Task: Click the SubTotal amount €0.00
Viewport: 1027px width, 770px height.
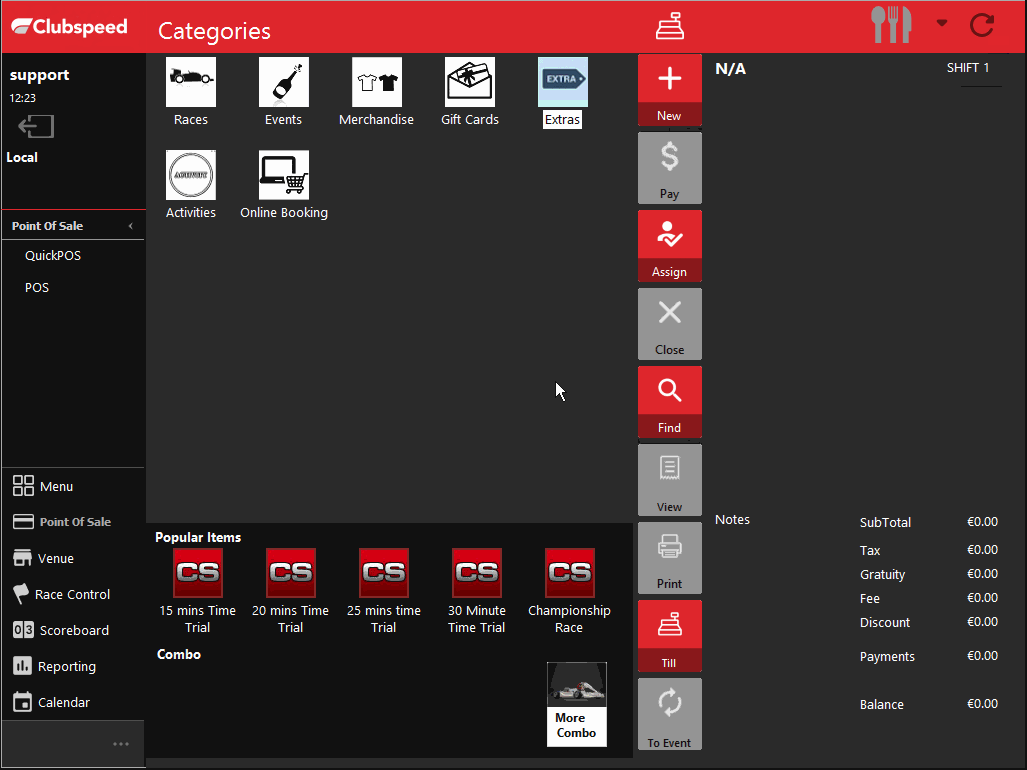Action: [982, 522]
